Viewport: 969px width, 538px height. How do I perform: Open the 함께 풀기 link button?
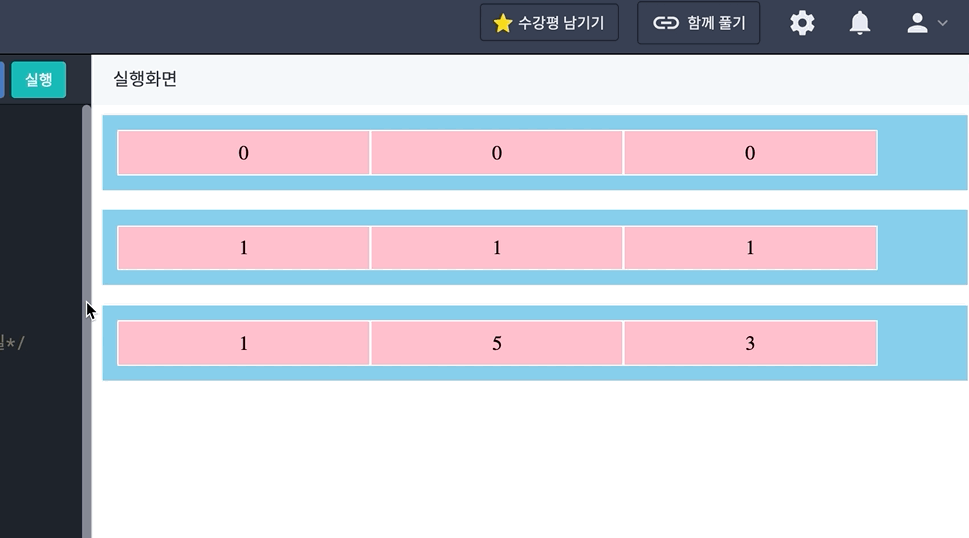pyautogui.click(x=698, y=23)
